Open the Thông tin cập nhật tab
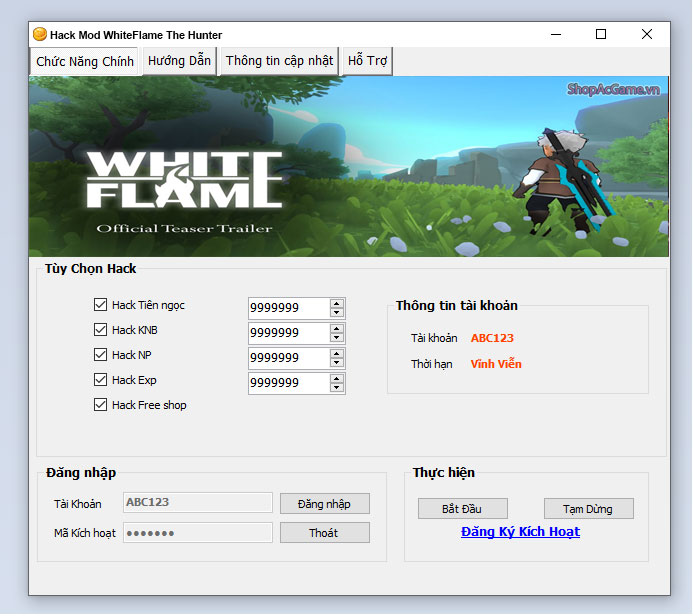Image resolution: width=693 pixels, height=616 pixels. click(279, 61)
